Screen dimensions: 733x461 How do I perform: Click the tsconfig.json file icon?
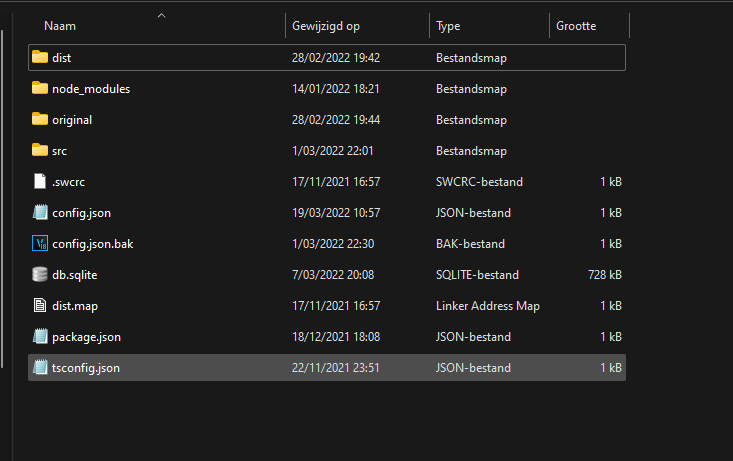tap(40, 368)
